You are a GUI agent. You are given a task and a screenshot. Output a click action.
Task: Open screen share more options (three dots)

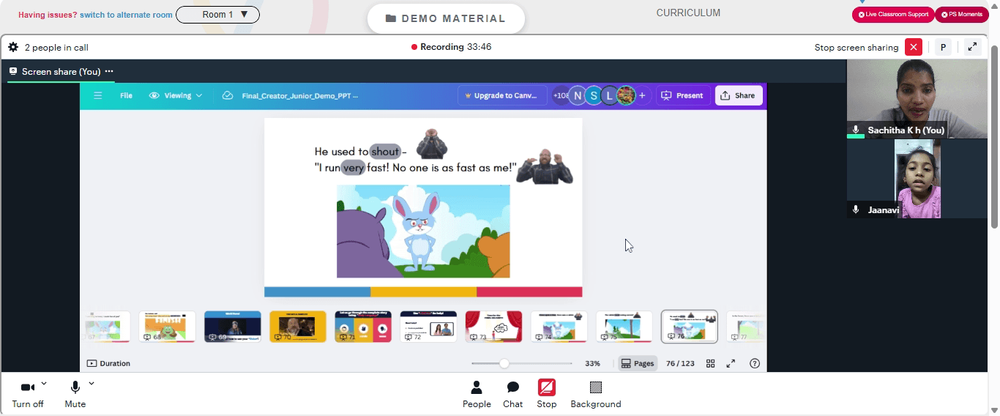click(x=109, y=71)
